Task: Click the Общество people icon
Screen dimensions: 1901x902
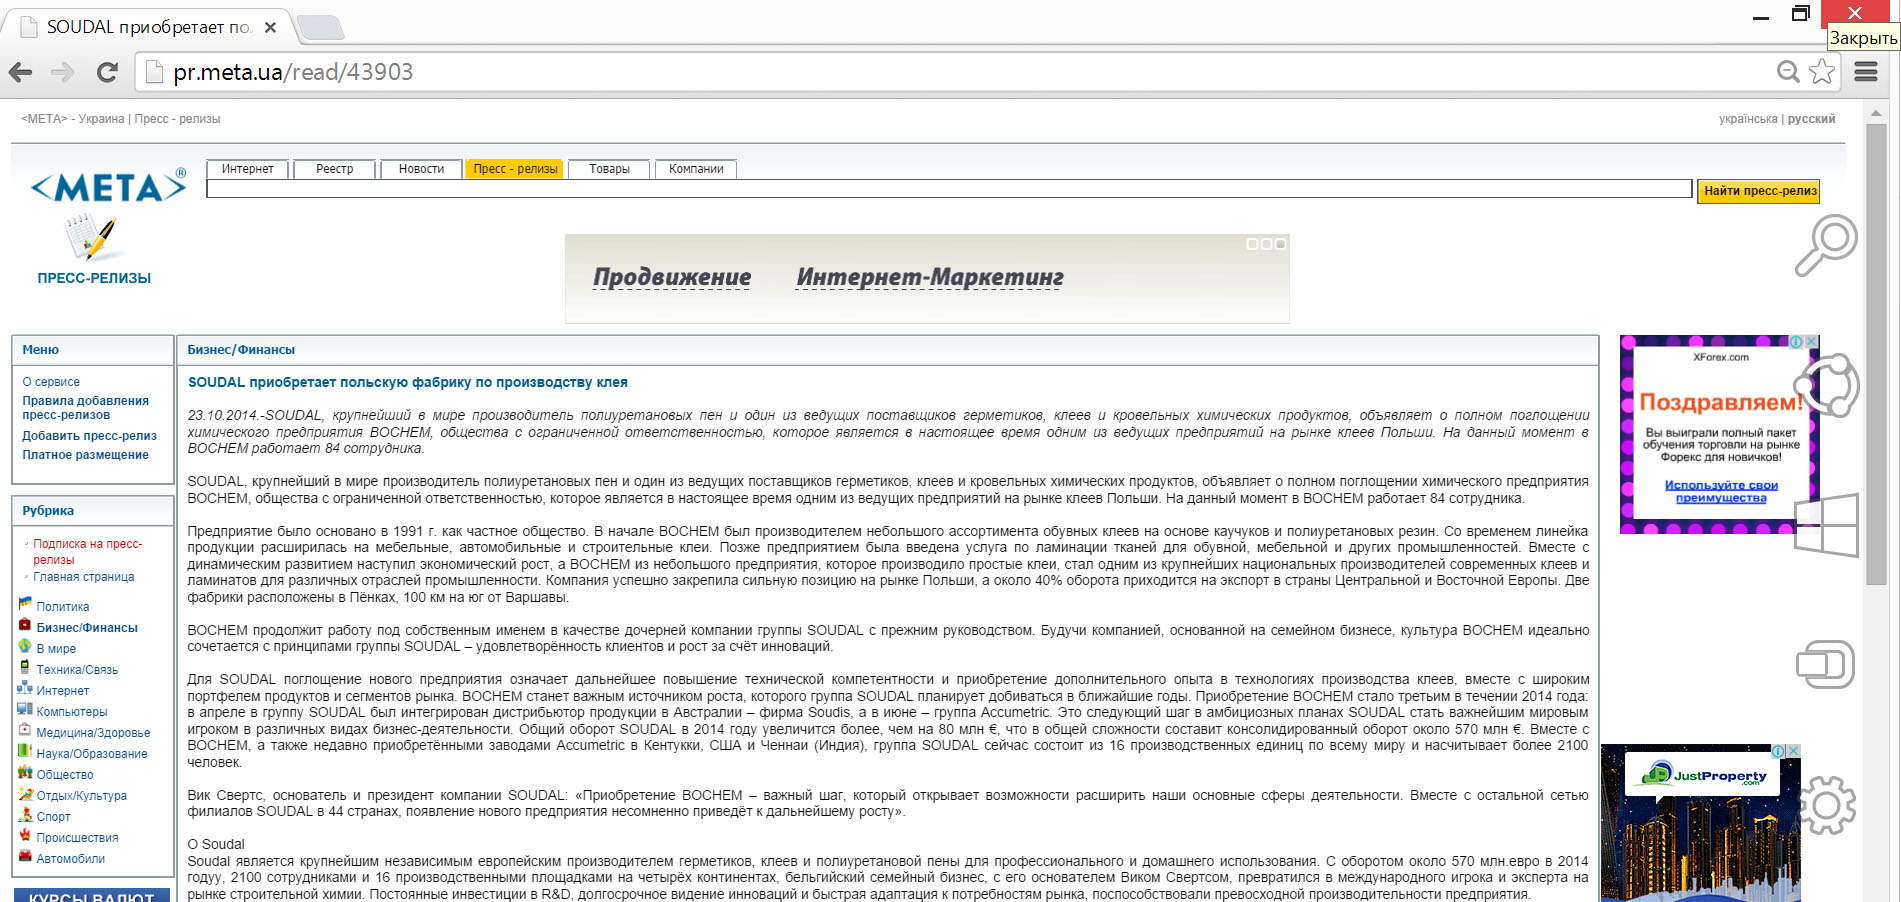Action: point(25,772)
